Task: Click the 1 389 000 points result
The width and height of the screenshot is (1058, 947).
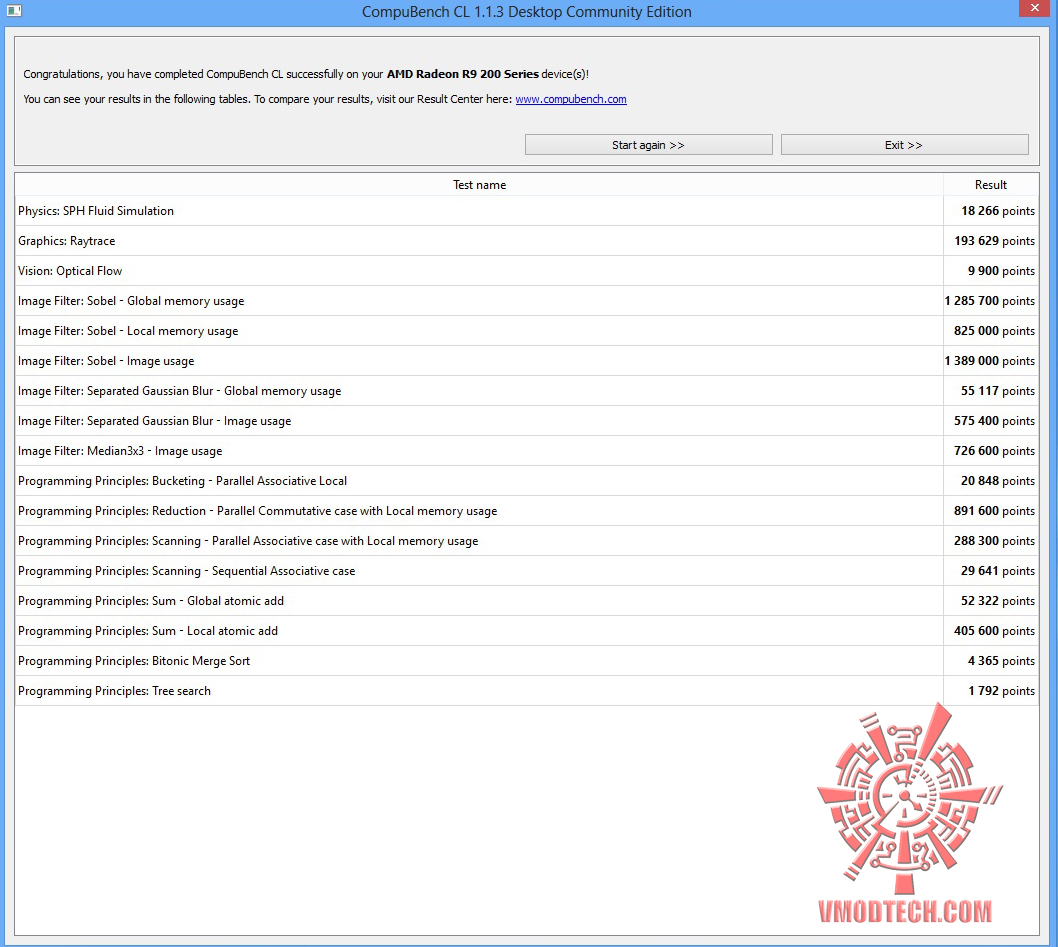Action: [x=990, y=361]
